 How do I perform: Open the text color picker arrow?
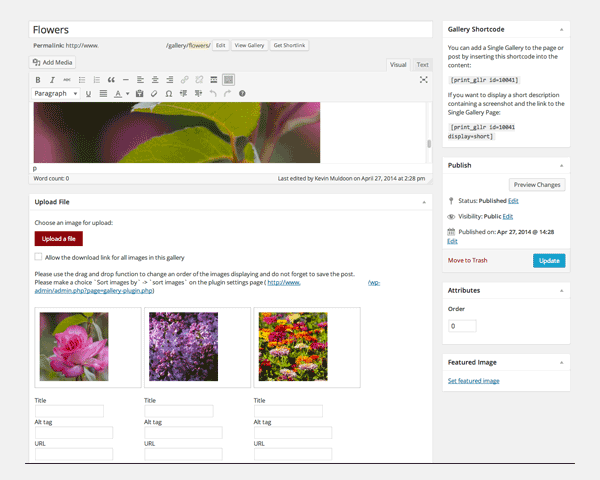127,93
